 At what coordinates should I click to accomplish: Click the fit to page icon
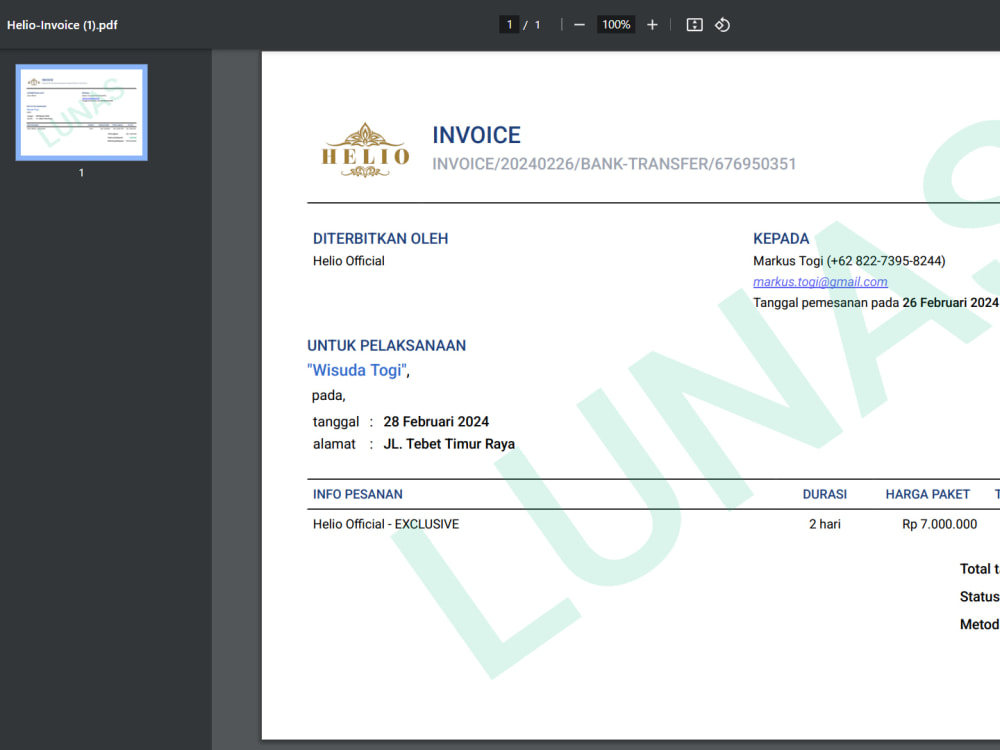pyautogui.click(x=695, y=25)
